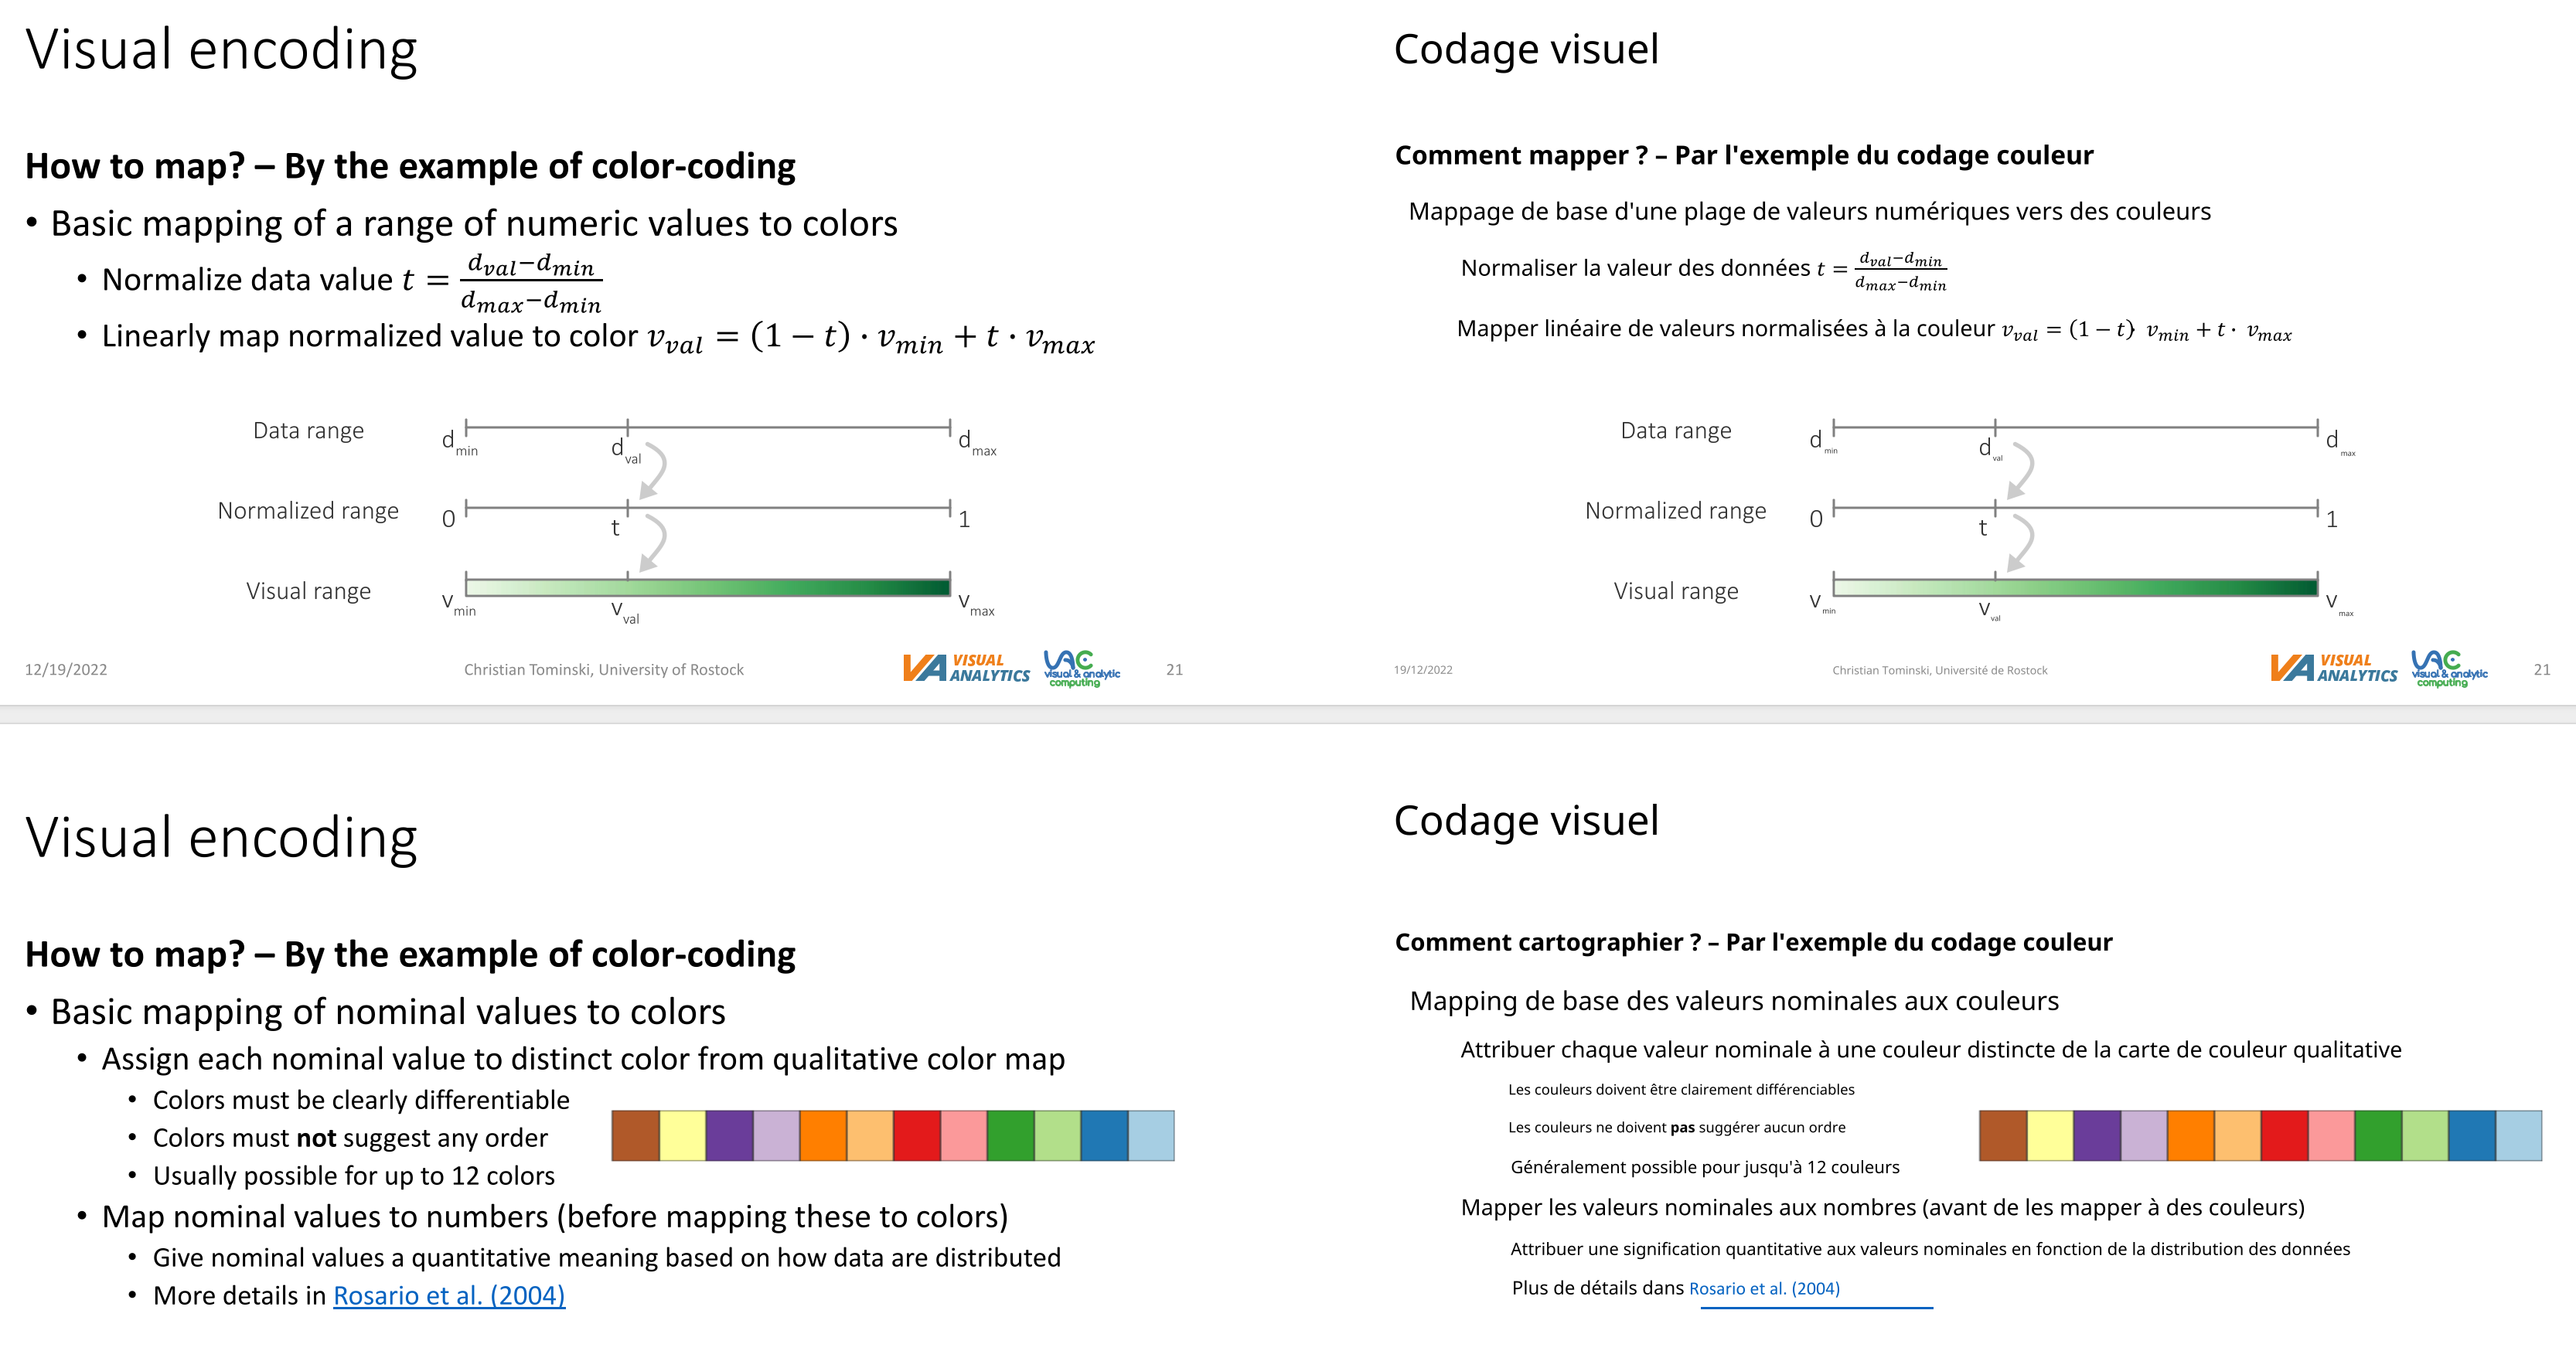The height and width of the screenshot is (1368, 2576).
Task: Click the VAC computing logo on French slide
Action: (x=2449, y=668)
